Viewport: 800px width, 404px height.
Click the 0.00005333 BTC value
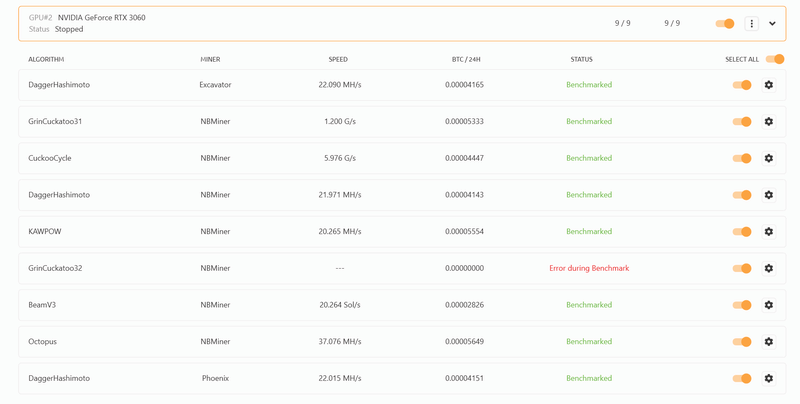click(464, 121)
